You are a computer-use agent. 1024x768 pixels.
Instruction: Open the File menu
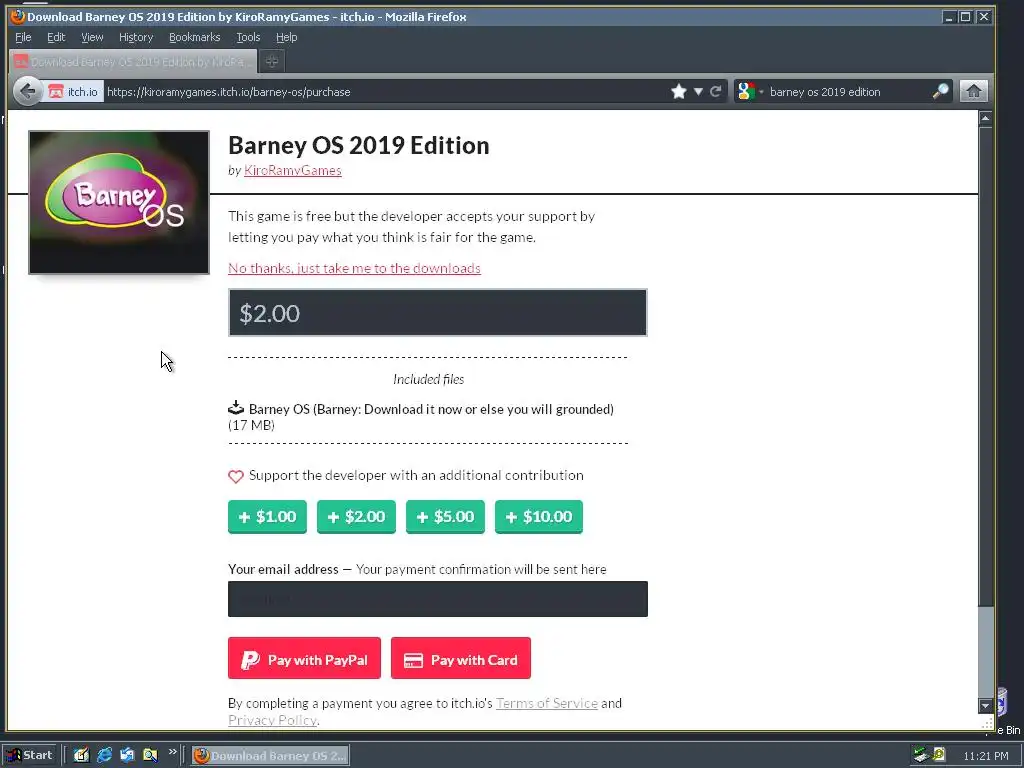(23, 37)
